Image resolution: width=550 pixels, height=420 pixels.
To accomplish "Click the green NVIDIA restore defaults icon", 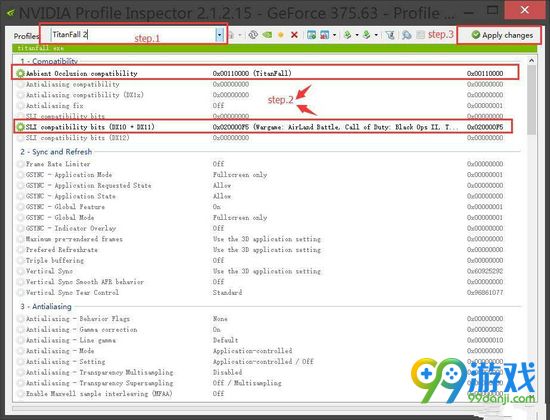I will [267, 35].
